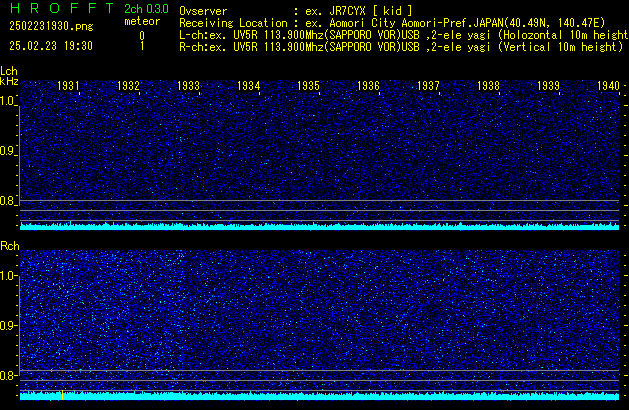Click the date stamp 25.02.23 19:30
Image resolution: width=629 pixels, height=410 pixels.
click(51, 46)
